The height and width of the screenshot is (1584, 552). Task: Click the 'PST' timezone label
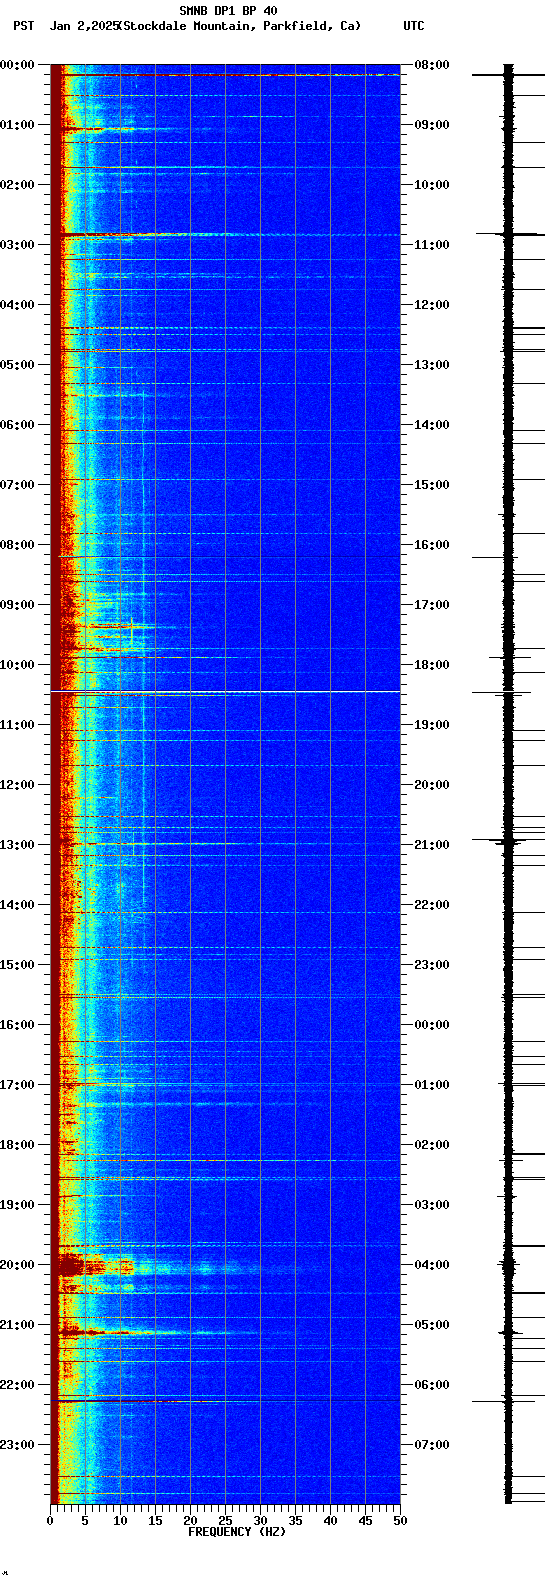click(23, 26)
